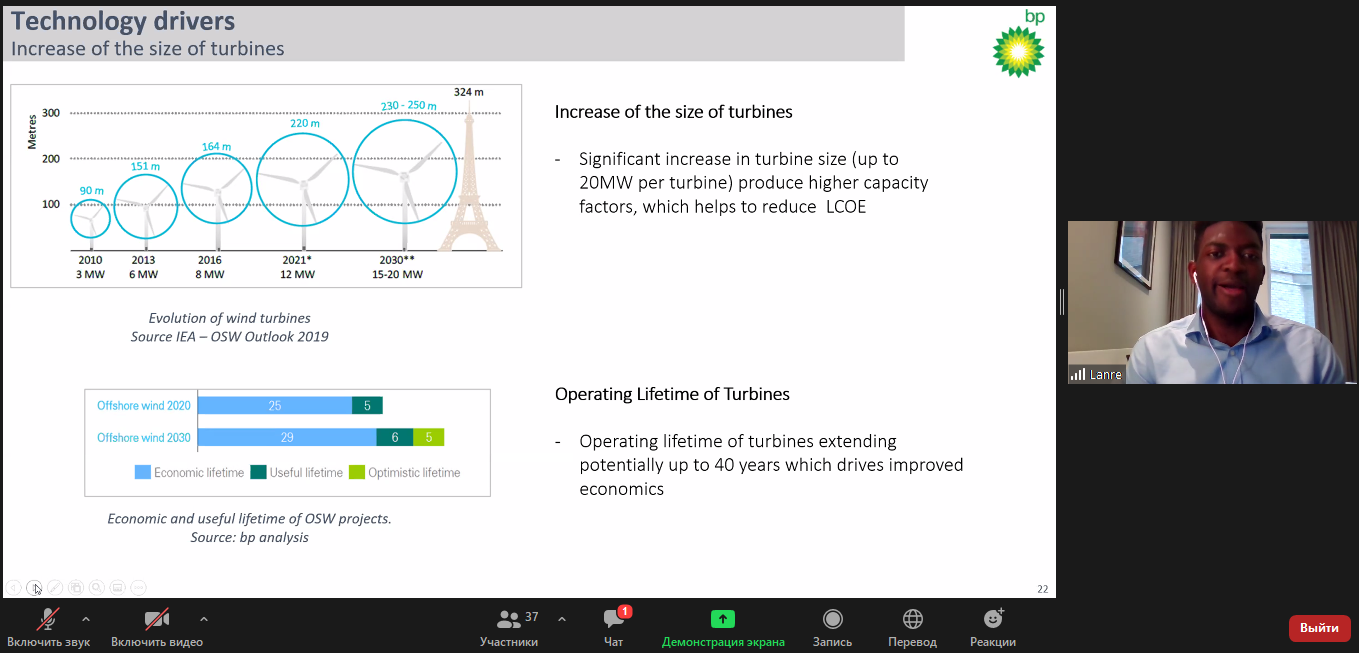Screen dimensions: 1359x653
Task: Open slideshow more options (three dots)
Action: tap(139, 588)
